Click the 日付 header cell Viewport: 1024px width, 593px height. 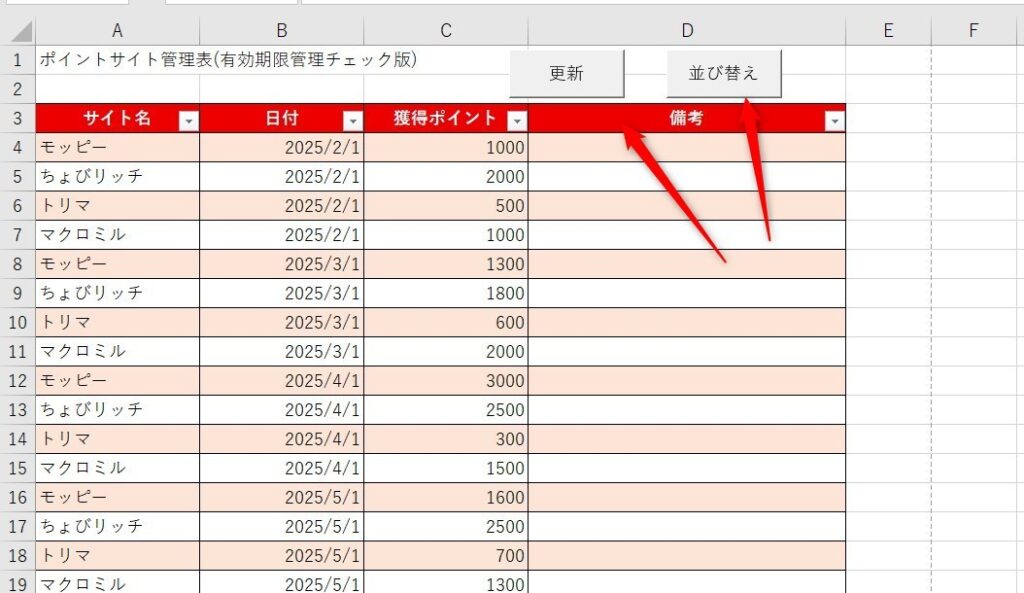[281, 118]
